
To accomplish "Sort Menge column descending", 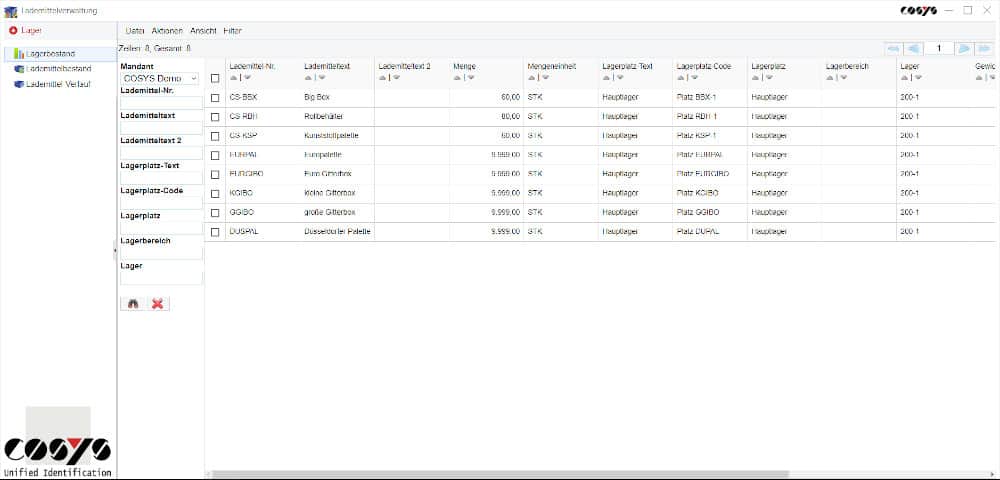I will (x=471, y=78).
